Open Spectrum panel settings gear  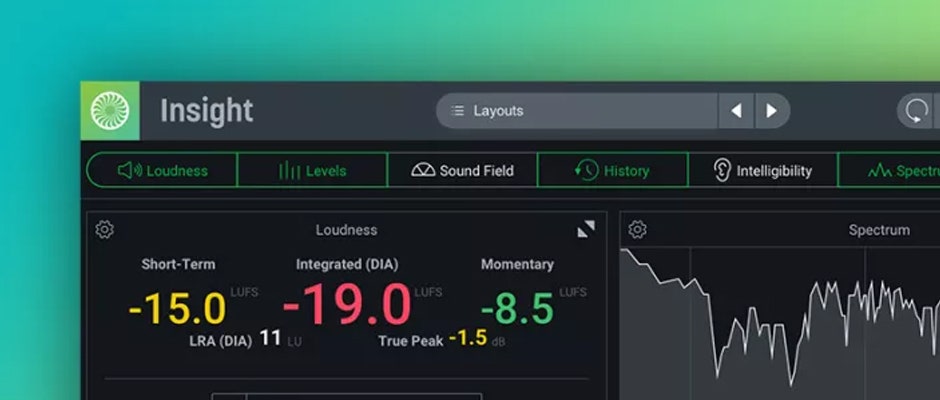[x=637, y=230]
